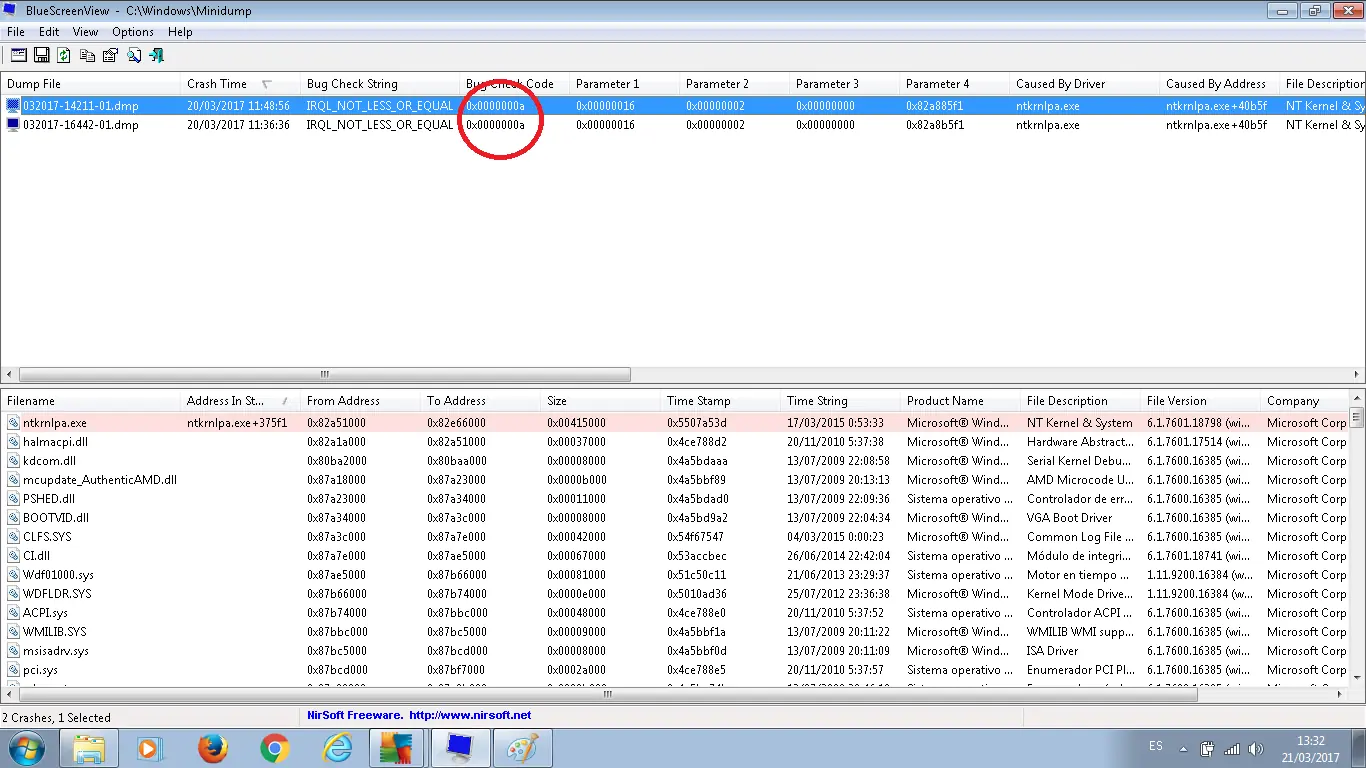Click the upper pane scrollbar left arrow
Screen dimensions: 1366x768
[x=9, y=375]
